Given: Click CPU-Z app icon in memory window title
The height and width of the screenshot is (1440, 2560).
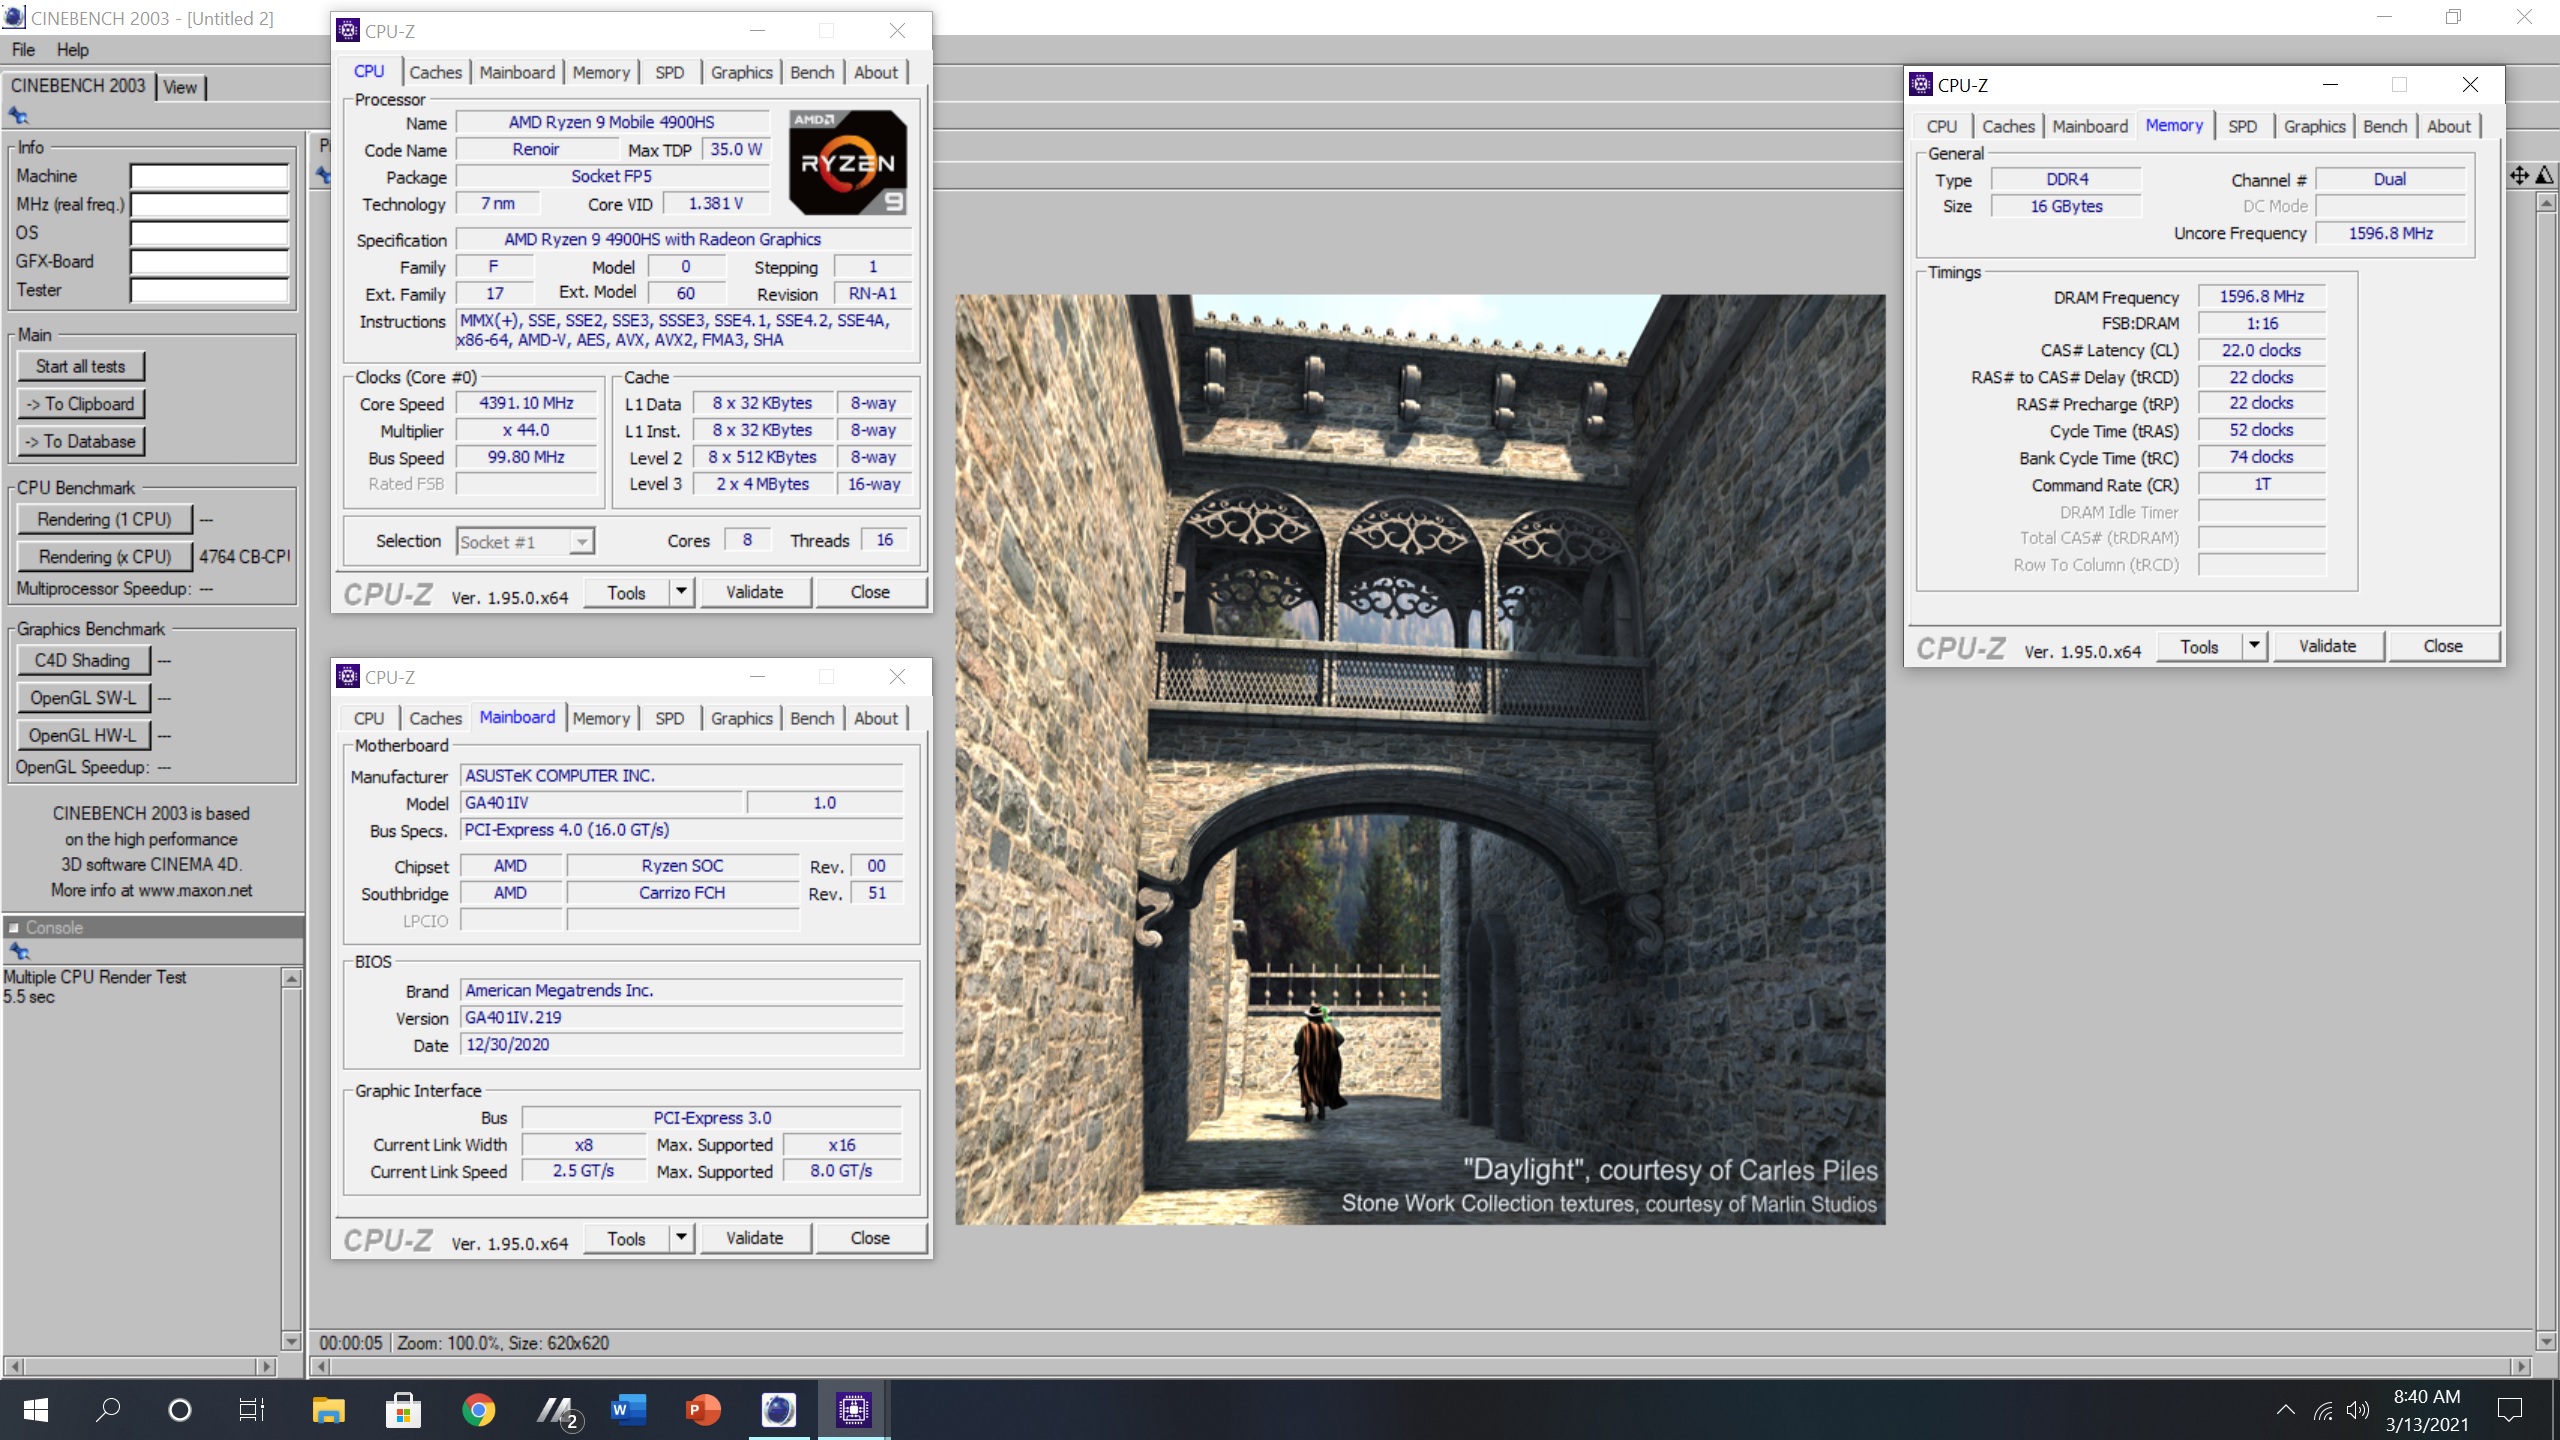Looking at the screenshot, I should tap(1920, 85).
